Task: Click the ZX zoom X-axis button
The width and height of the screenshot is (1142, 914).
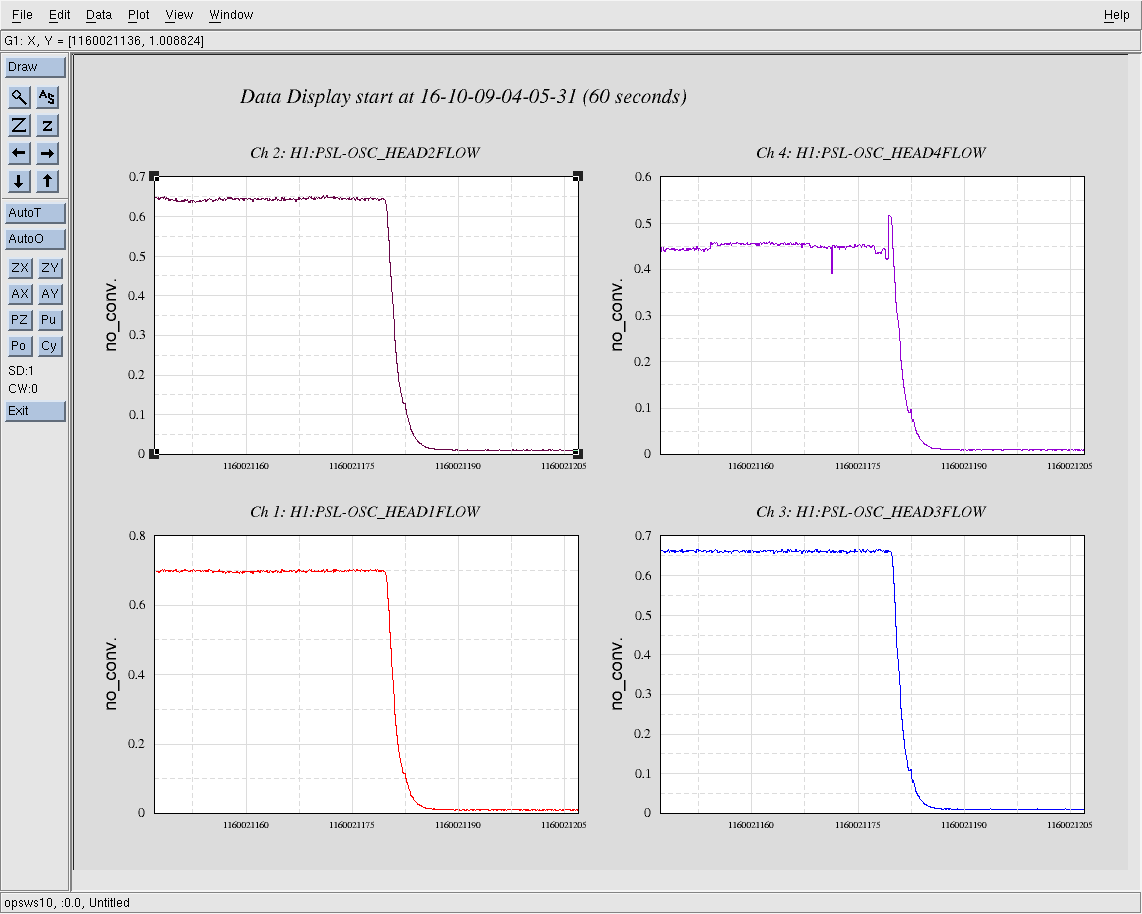Action: [x=20, y=268]
